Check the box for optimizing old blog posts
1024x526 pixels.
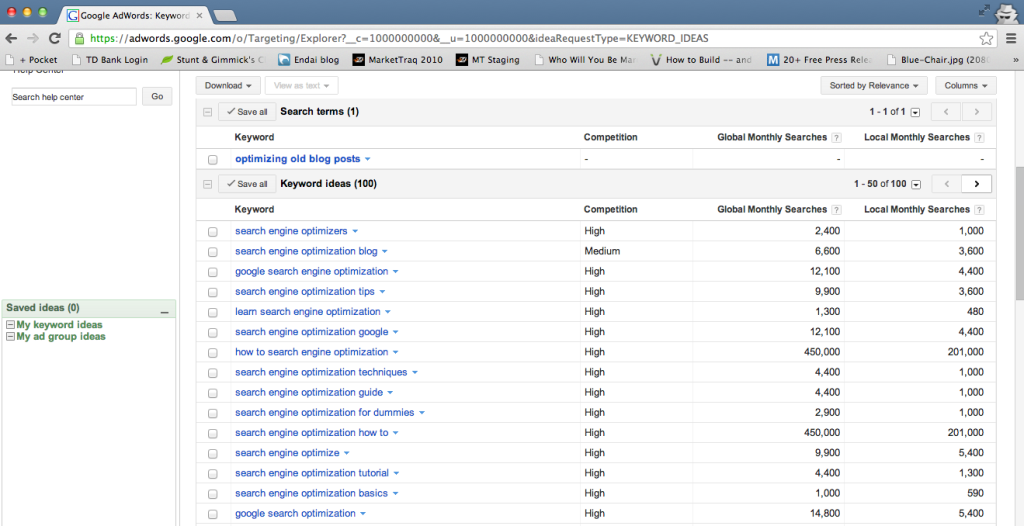[x=212, y=159]
